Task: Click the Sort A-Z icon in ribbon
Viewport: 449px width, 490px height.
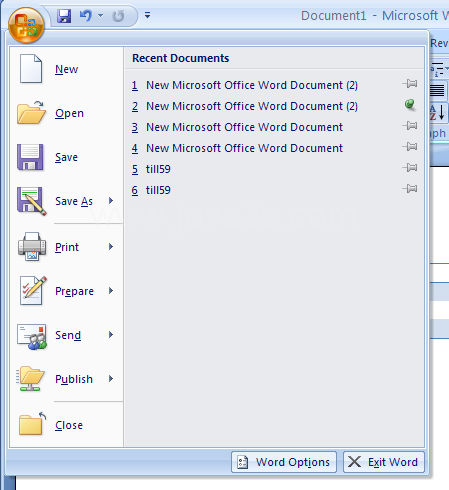Action: (437, 112)
